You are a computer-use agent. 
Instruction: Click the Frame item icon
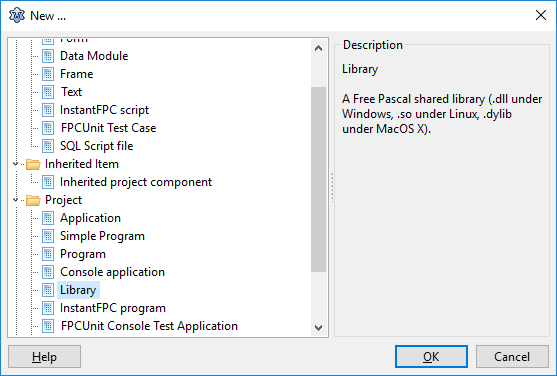coord(48,74)
